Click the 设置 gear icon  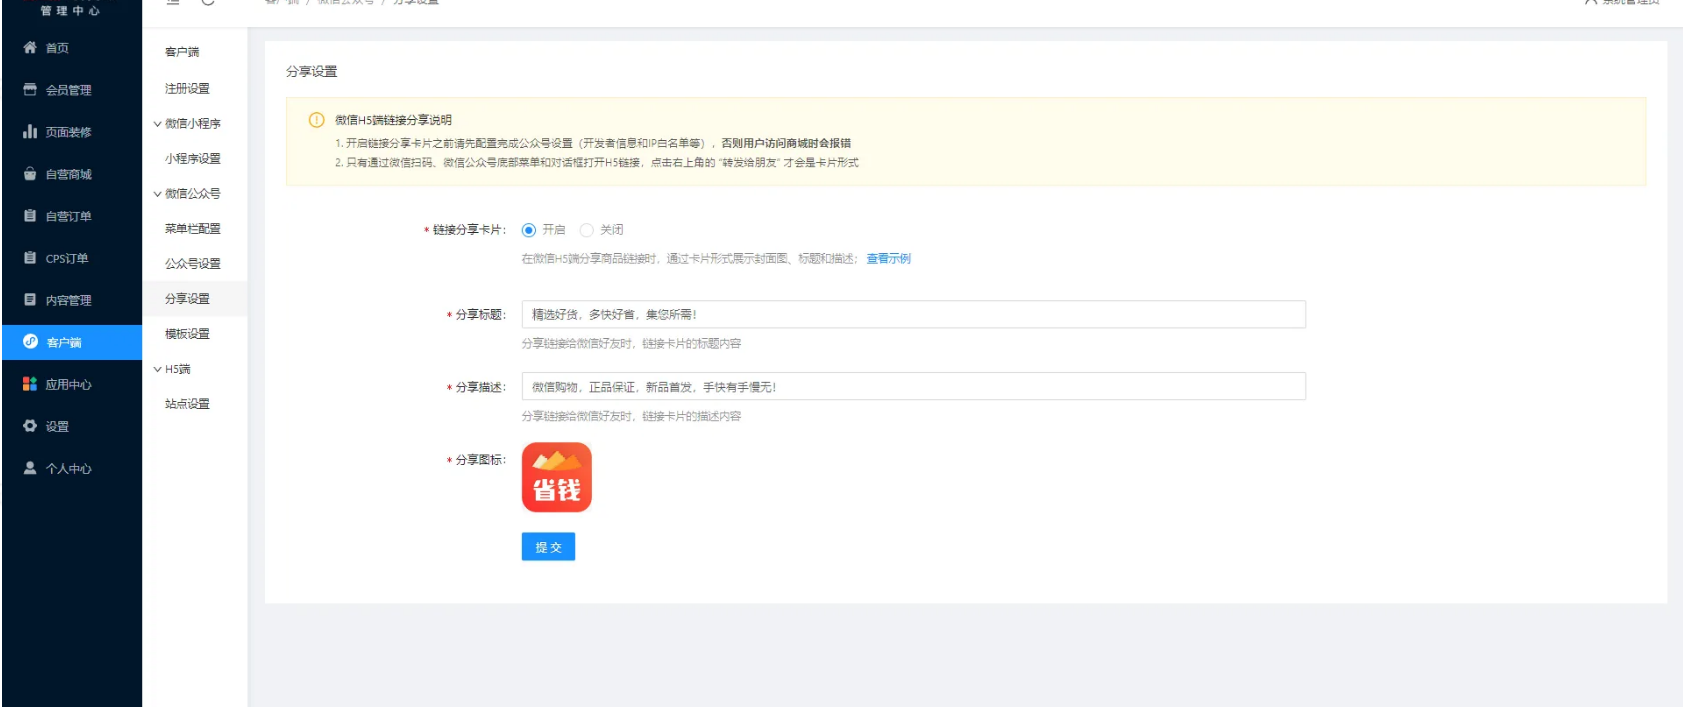click(30, 425)
